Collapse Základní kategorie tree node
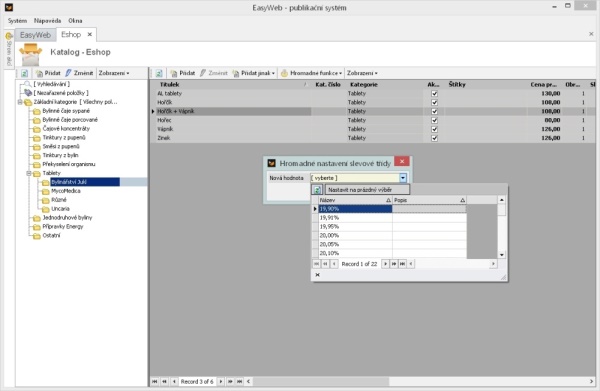The height and width of the screenshot is (391, 600). coord(20,102)
